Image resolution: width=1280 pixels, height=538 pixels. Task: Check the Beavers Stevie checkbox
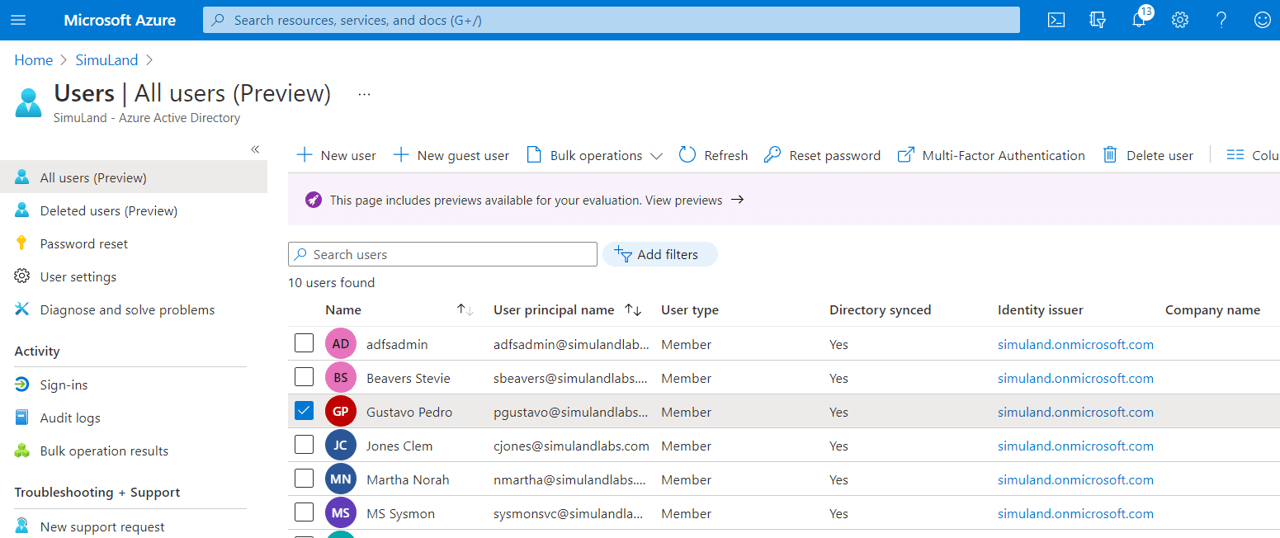pyautogui.click(x=304, y=378)
